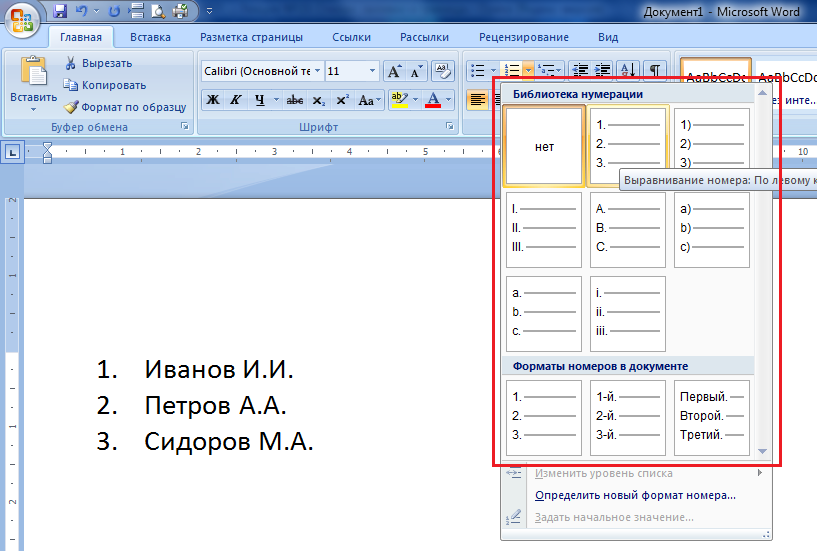Image resolution: width=817 pixels, height=551 pixels.
Task: Apply superscript formatting
Action: tap(342, 100)
